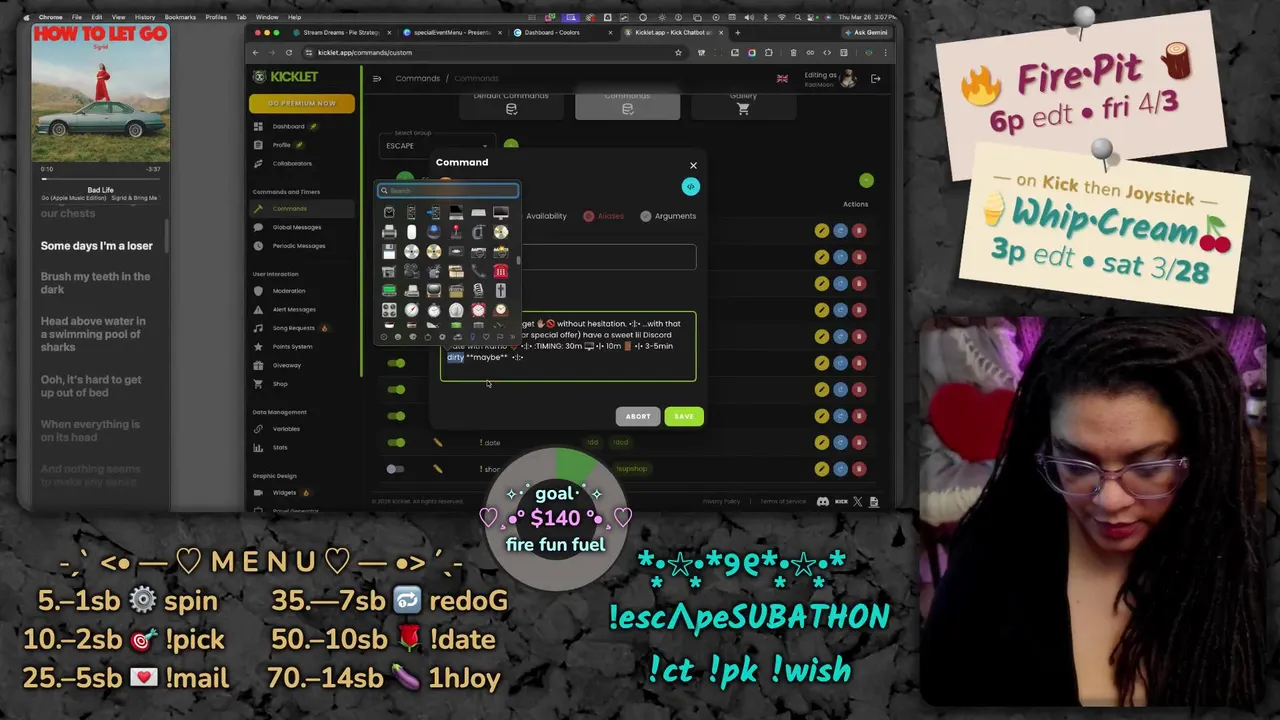Reload the kicklet.app page
Image resolution: width=1280 pixels, height=720 pixels.
[x=288, y=52]
